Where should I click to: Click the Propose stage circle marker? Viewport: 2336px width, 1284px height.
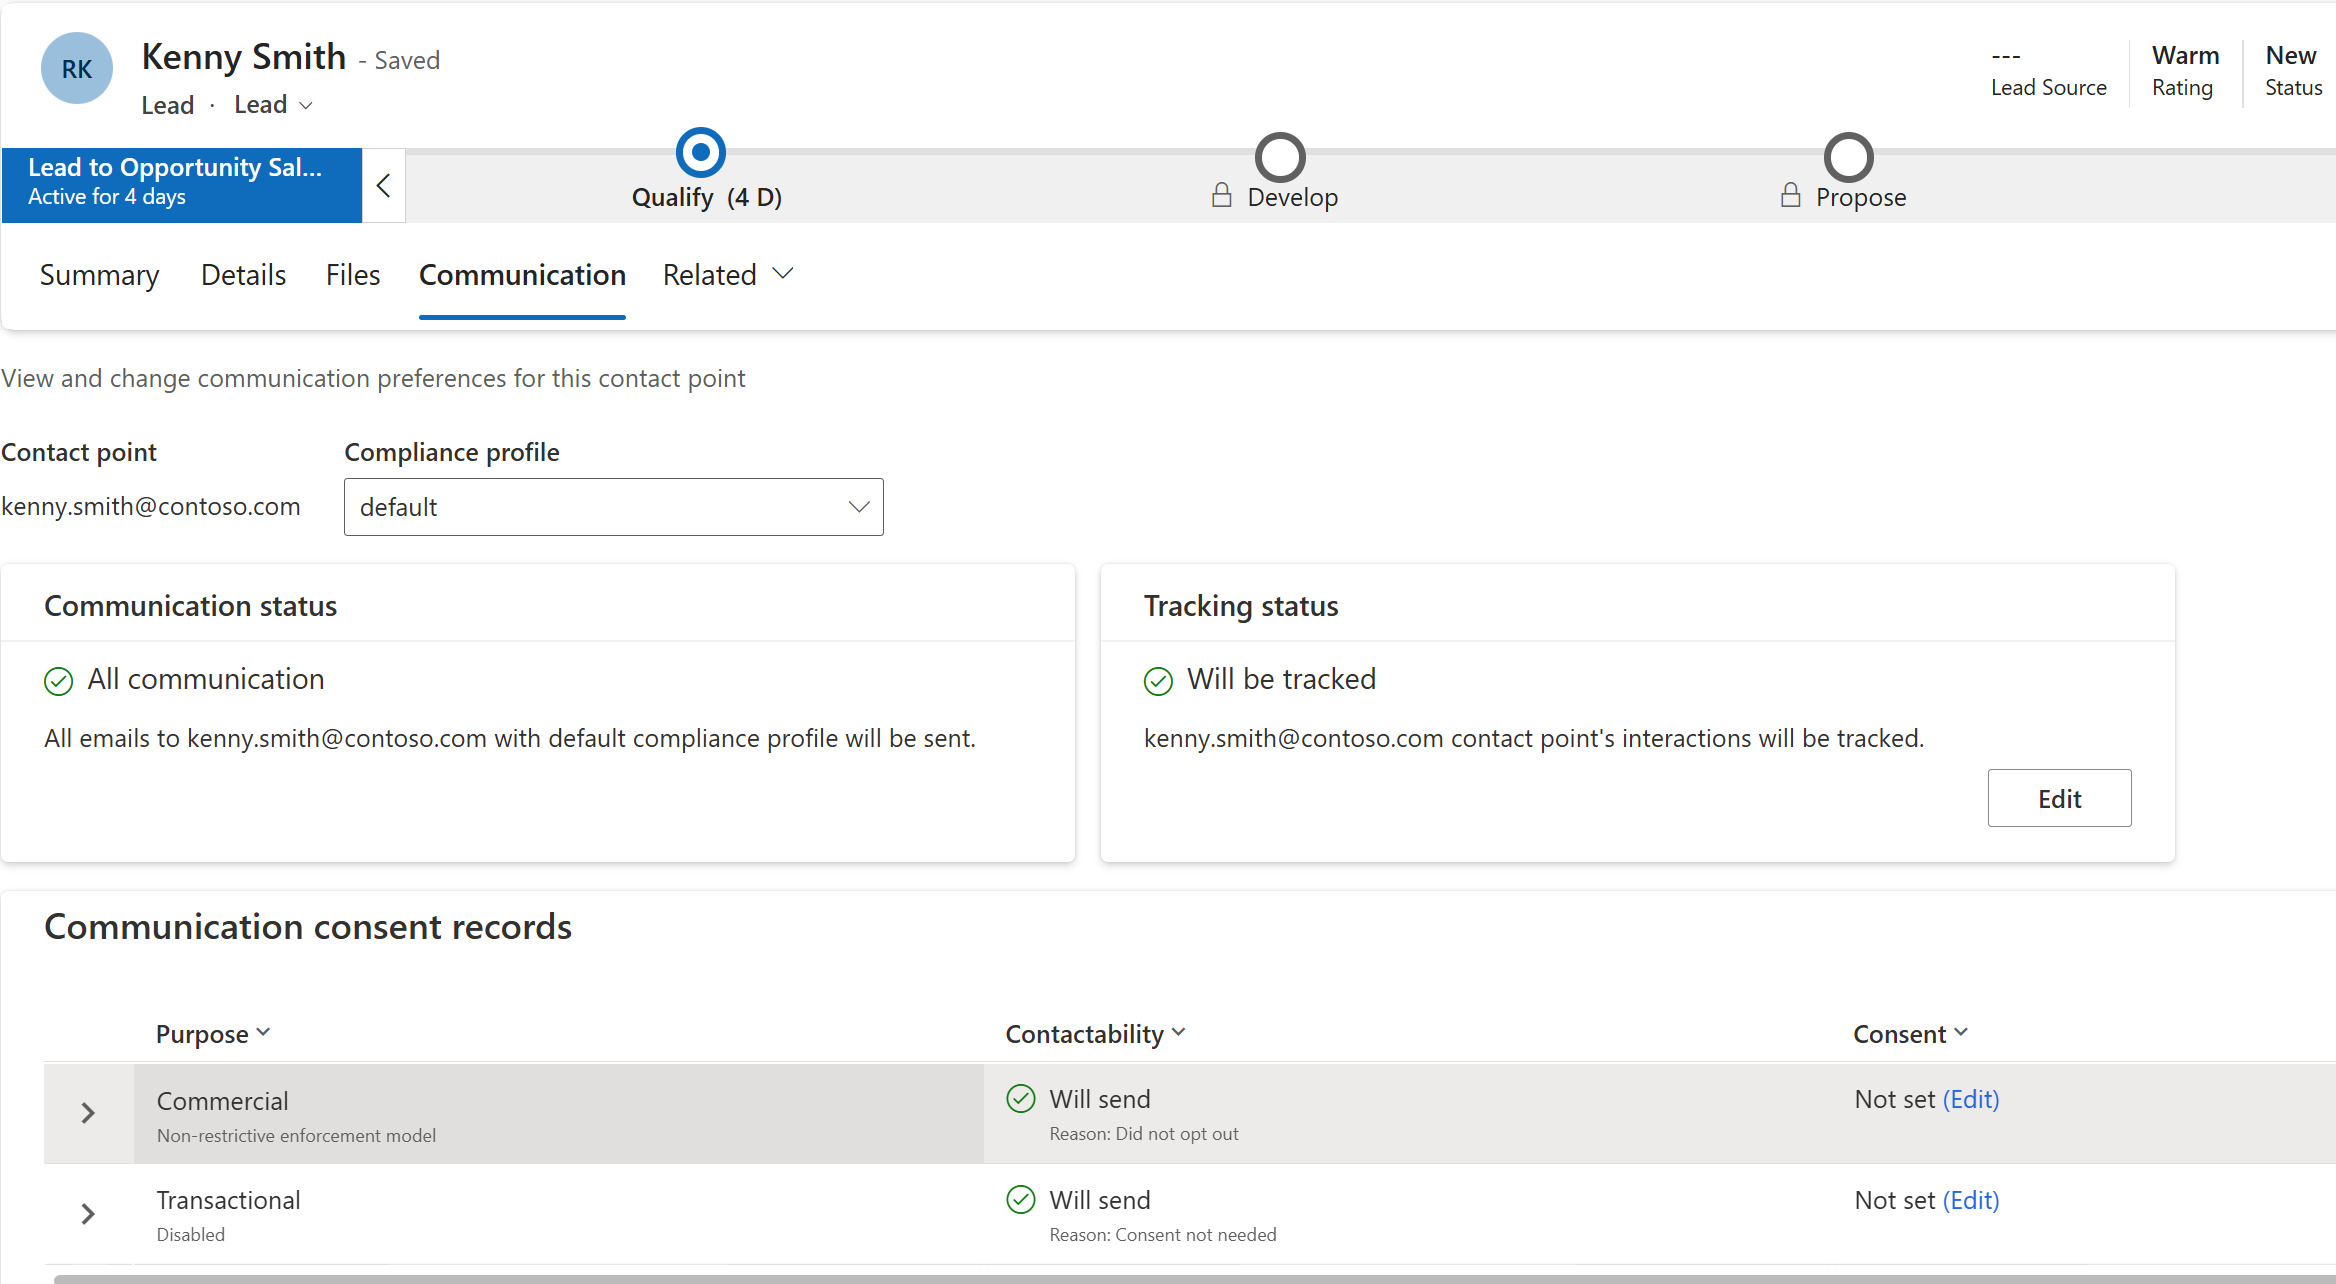[1848, 157]
